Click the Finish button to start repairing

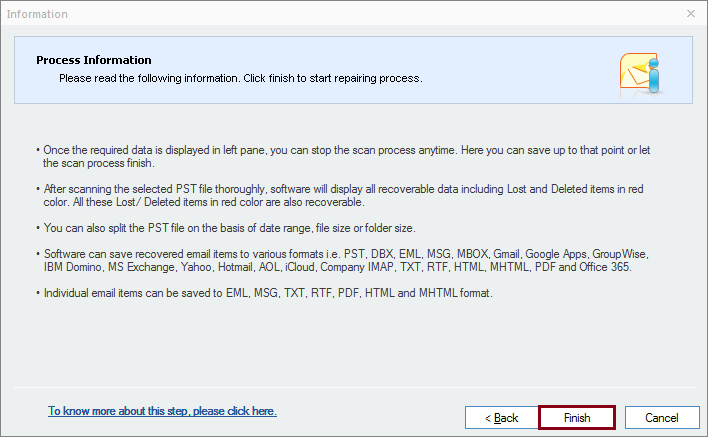[x=577, y=417]
